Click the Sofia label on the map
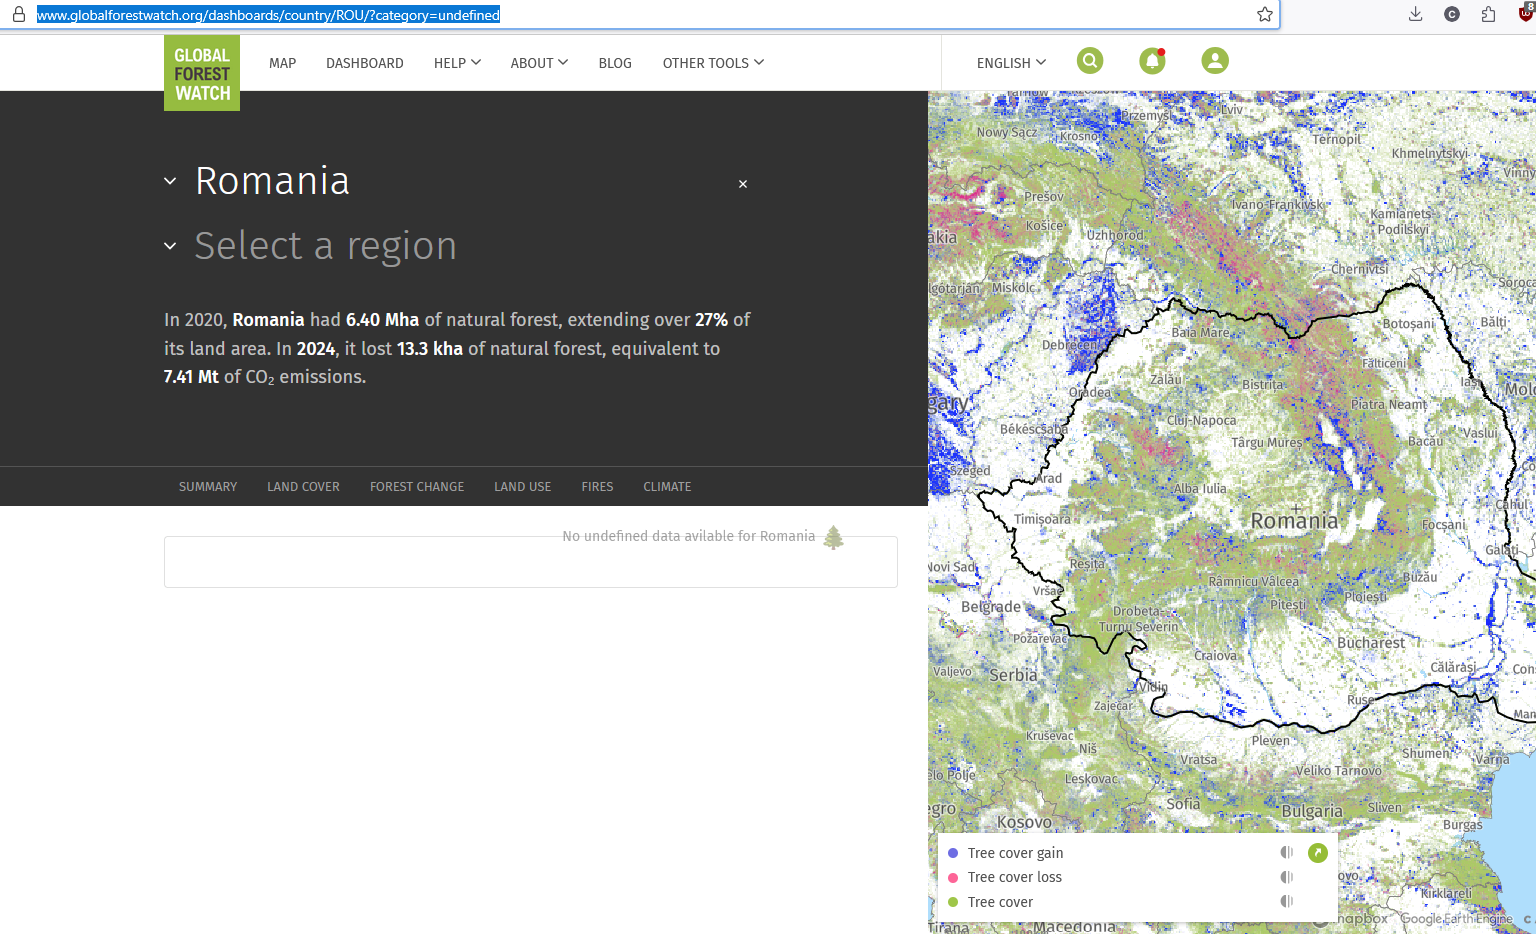The image size is (1536, 934). tap(1183, 804)
